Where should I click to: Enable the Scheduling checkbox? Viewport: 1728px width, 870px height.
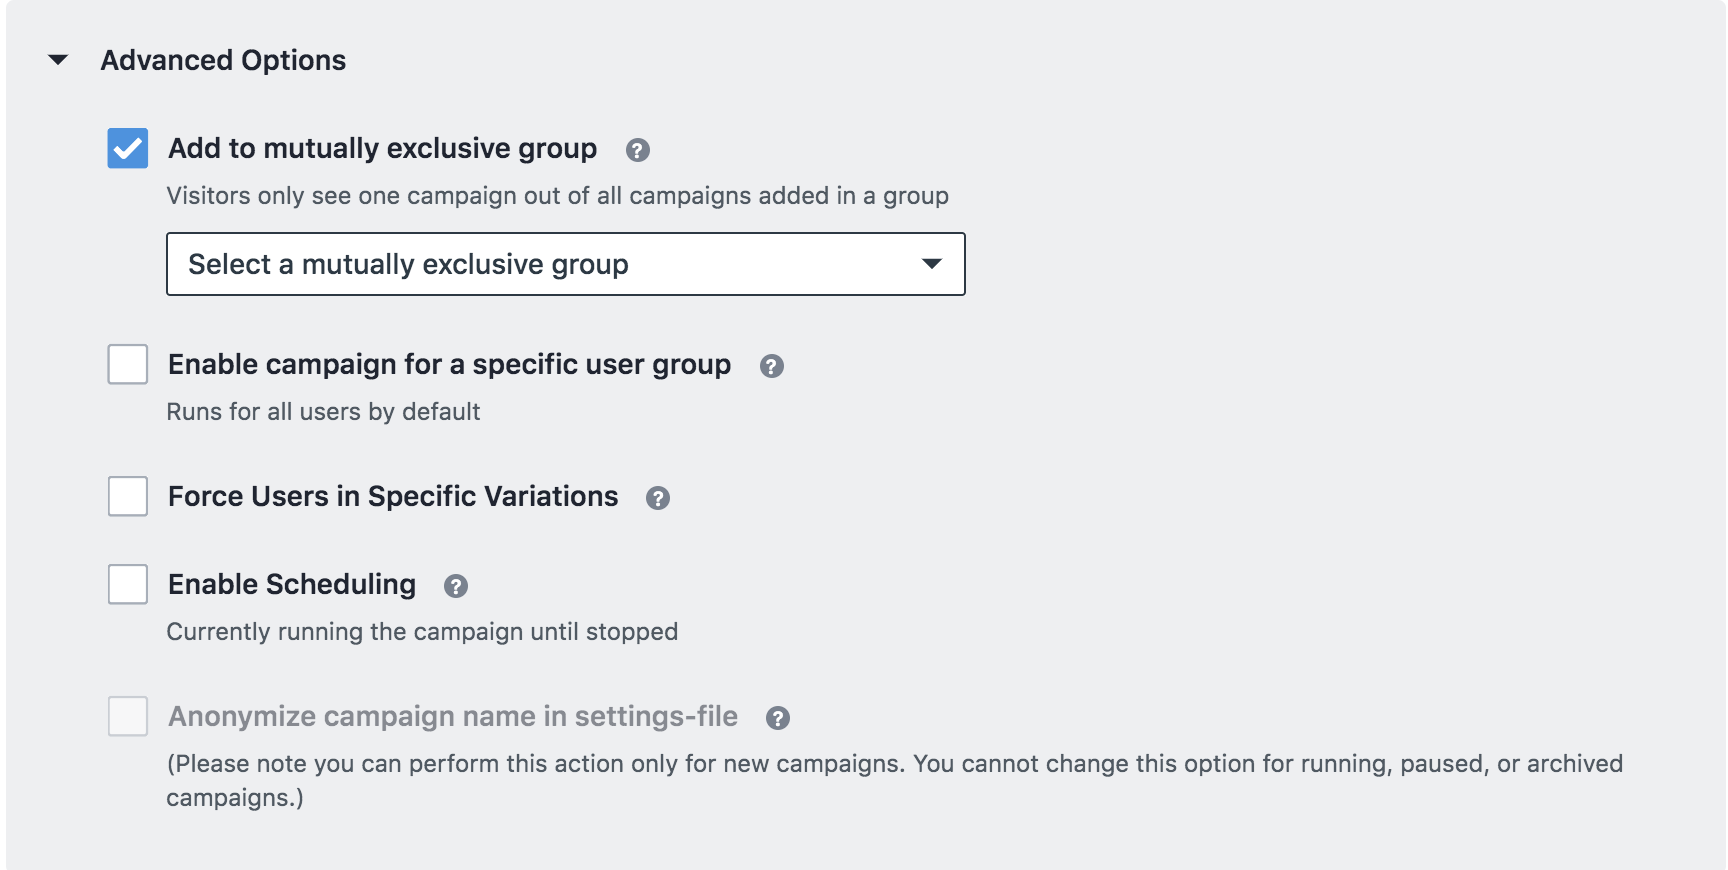tap(128, 584)
